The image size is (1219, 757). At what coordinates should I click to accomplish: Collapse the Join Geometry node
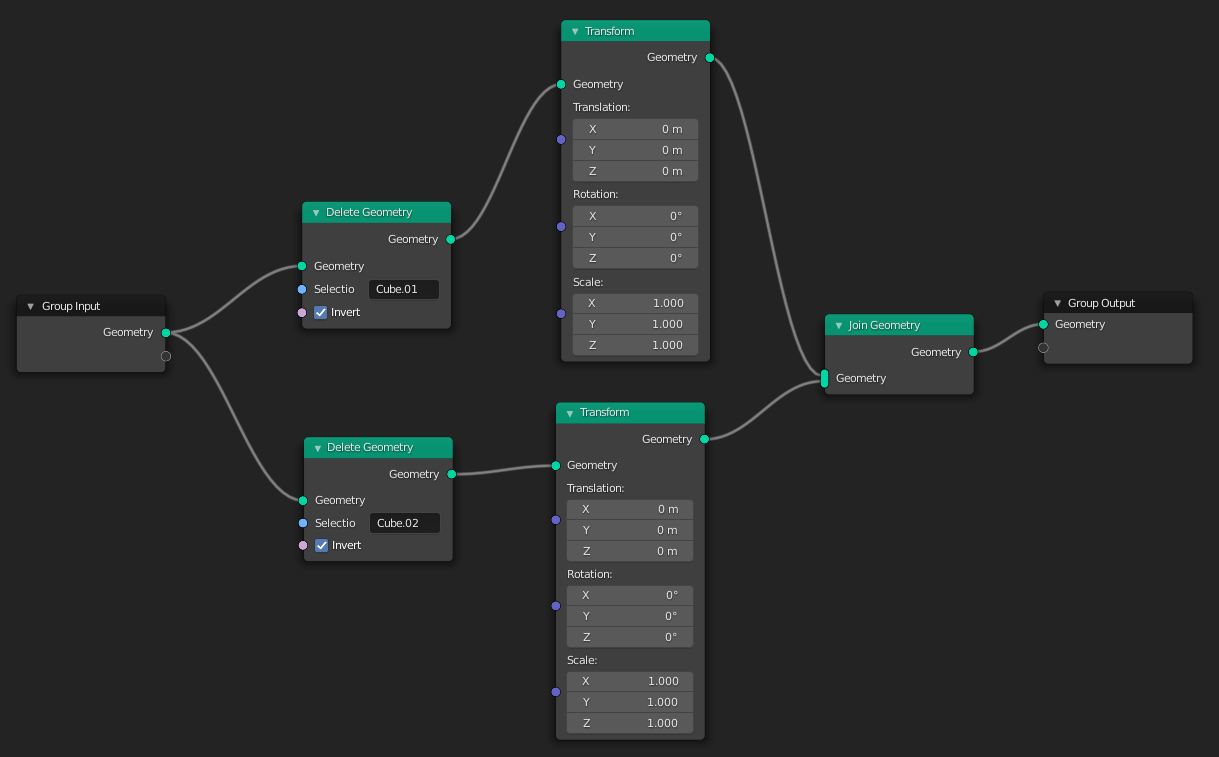(x=839, y=326)
